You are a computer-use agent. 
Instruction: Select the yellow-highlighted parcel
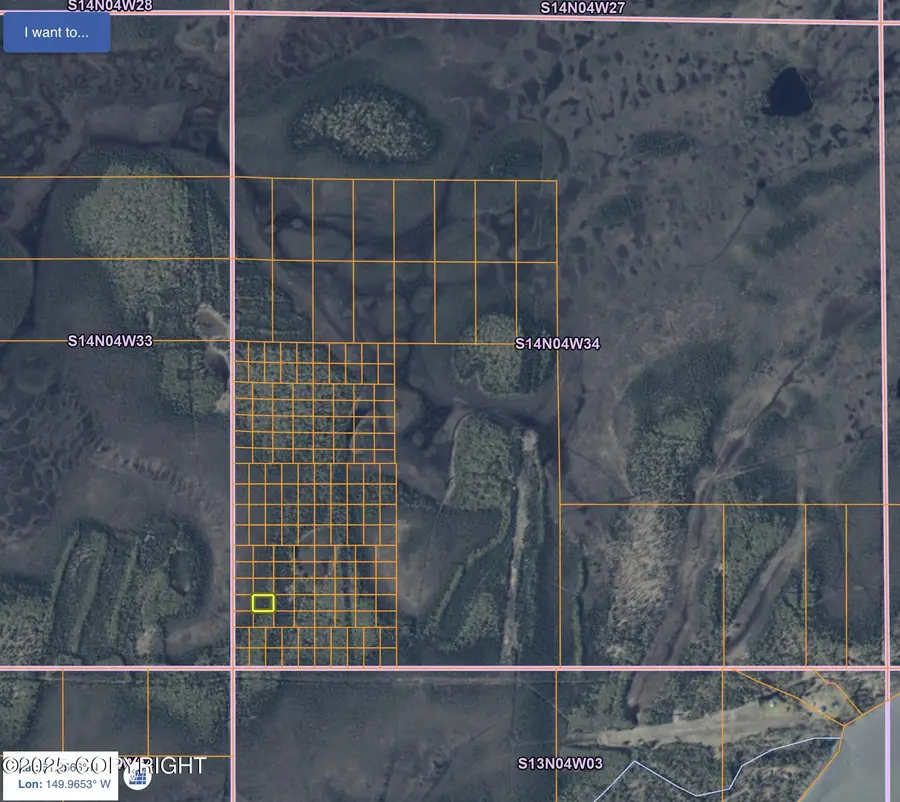[263, 604]
